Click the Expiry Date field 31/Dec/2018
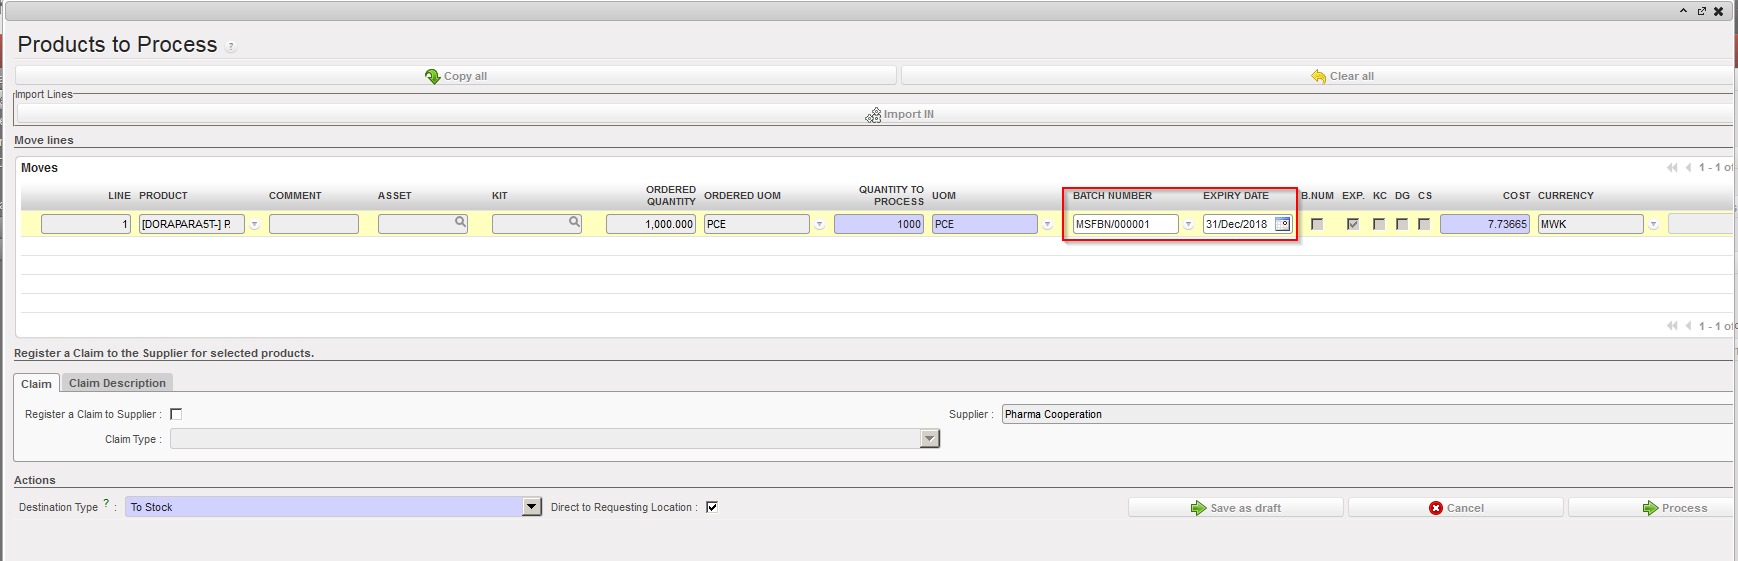Screen dimensions: 1738x561 (1238, 224)
